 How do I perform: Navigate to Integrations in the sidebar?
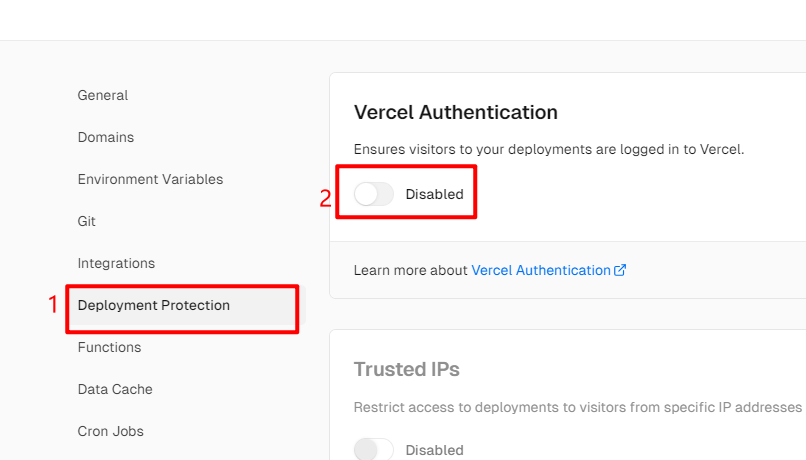click(x=116, y=264)
